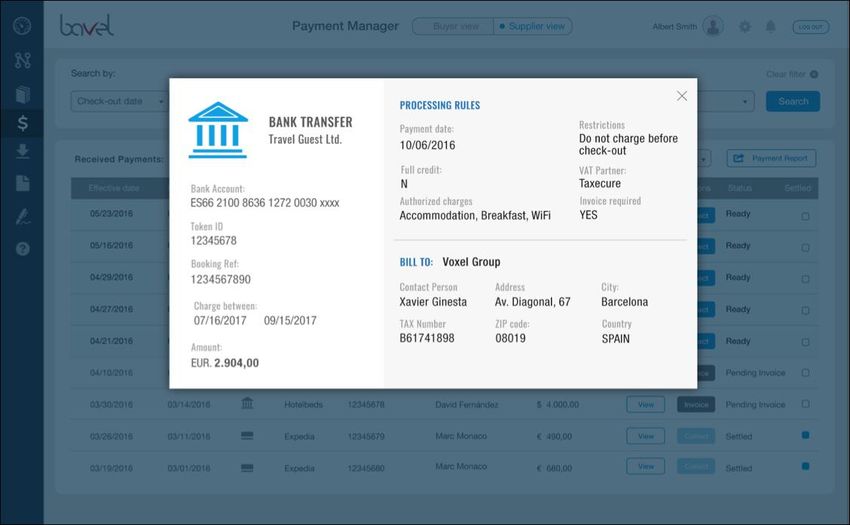
Task: Sort by Effective date column header
Action: tap(114, 188)
